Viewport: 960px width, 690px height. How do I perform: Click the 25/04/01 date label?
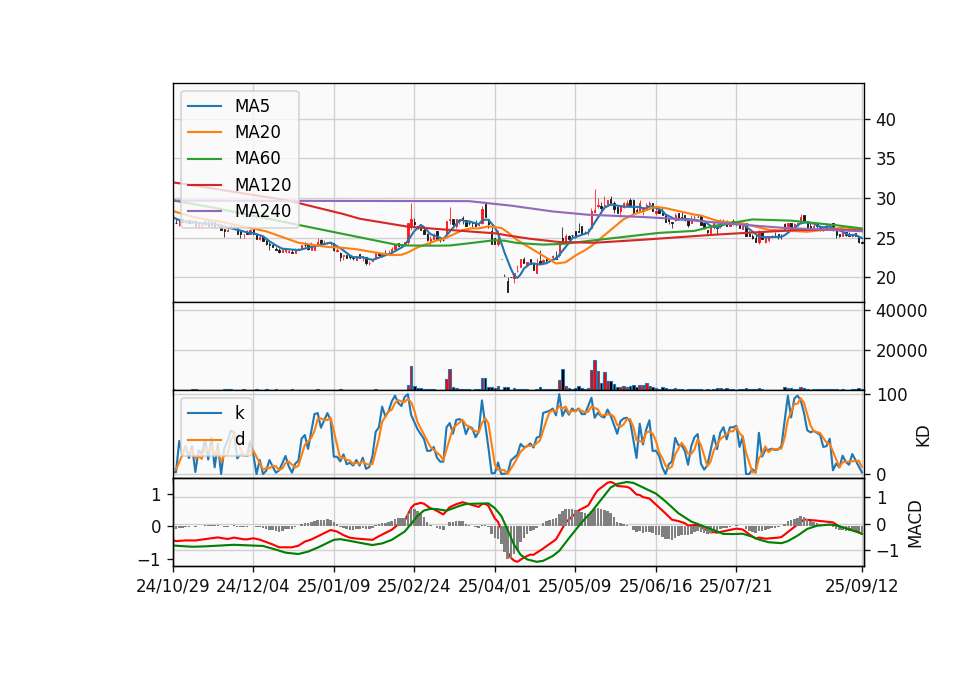tap(494, 586)
